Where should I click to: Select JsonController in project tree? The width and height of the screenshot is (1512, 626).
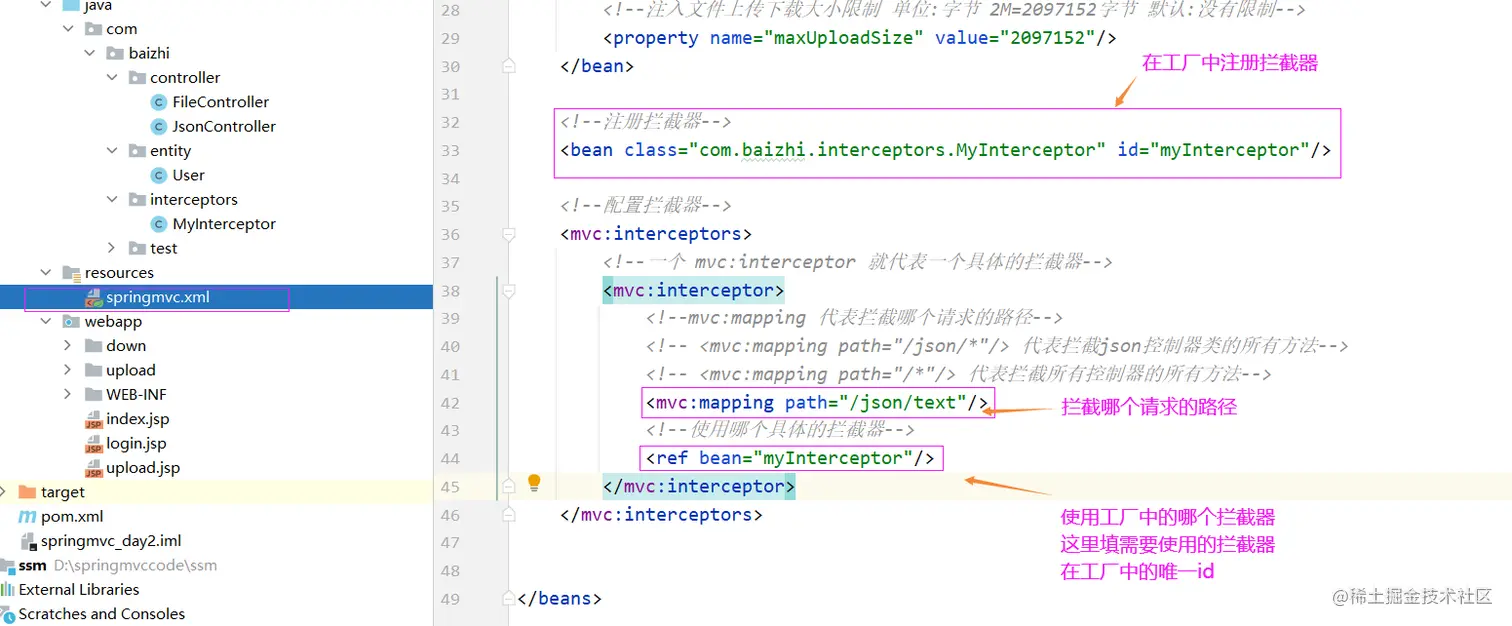click(x=224, y=126)
